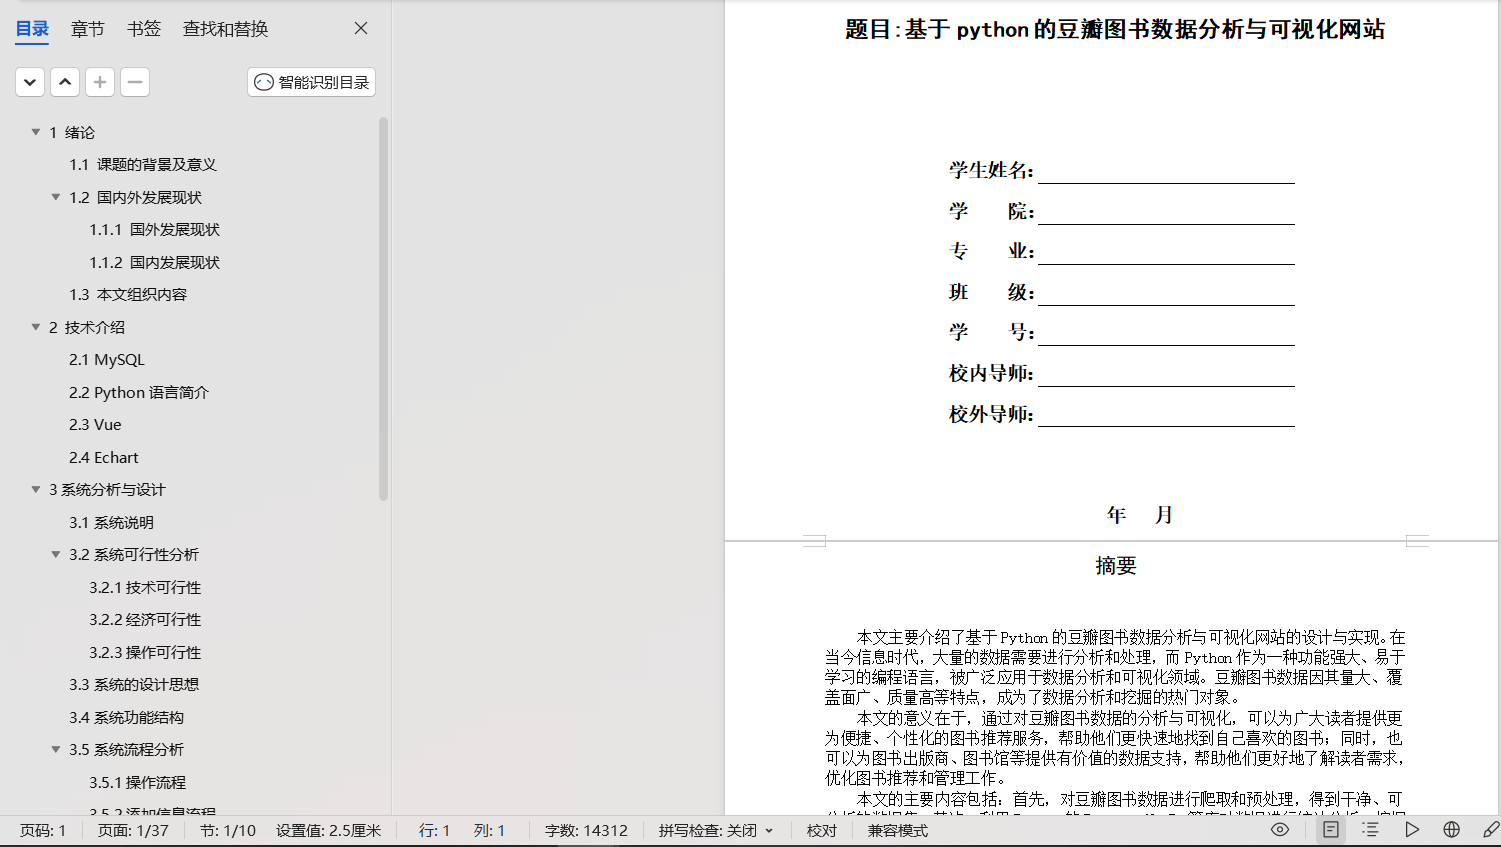Open the 书签 tab
The image size is (1501, 847).
pos(144,29)
